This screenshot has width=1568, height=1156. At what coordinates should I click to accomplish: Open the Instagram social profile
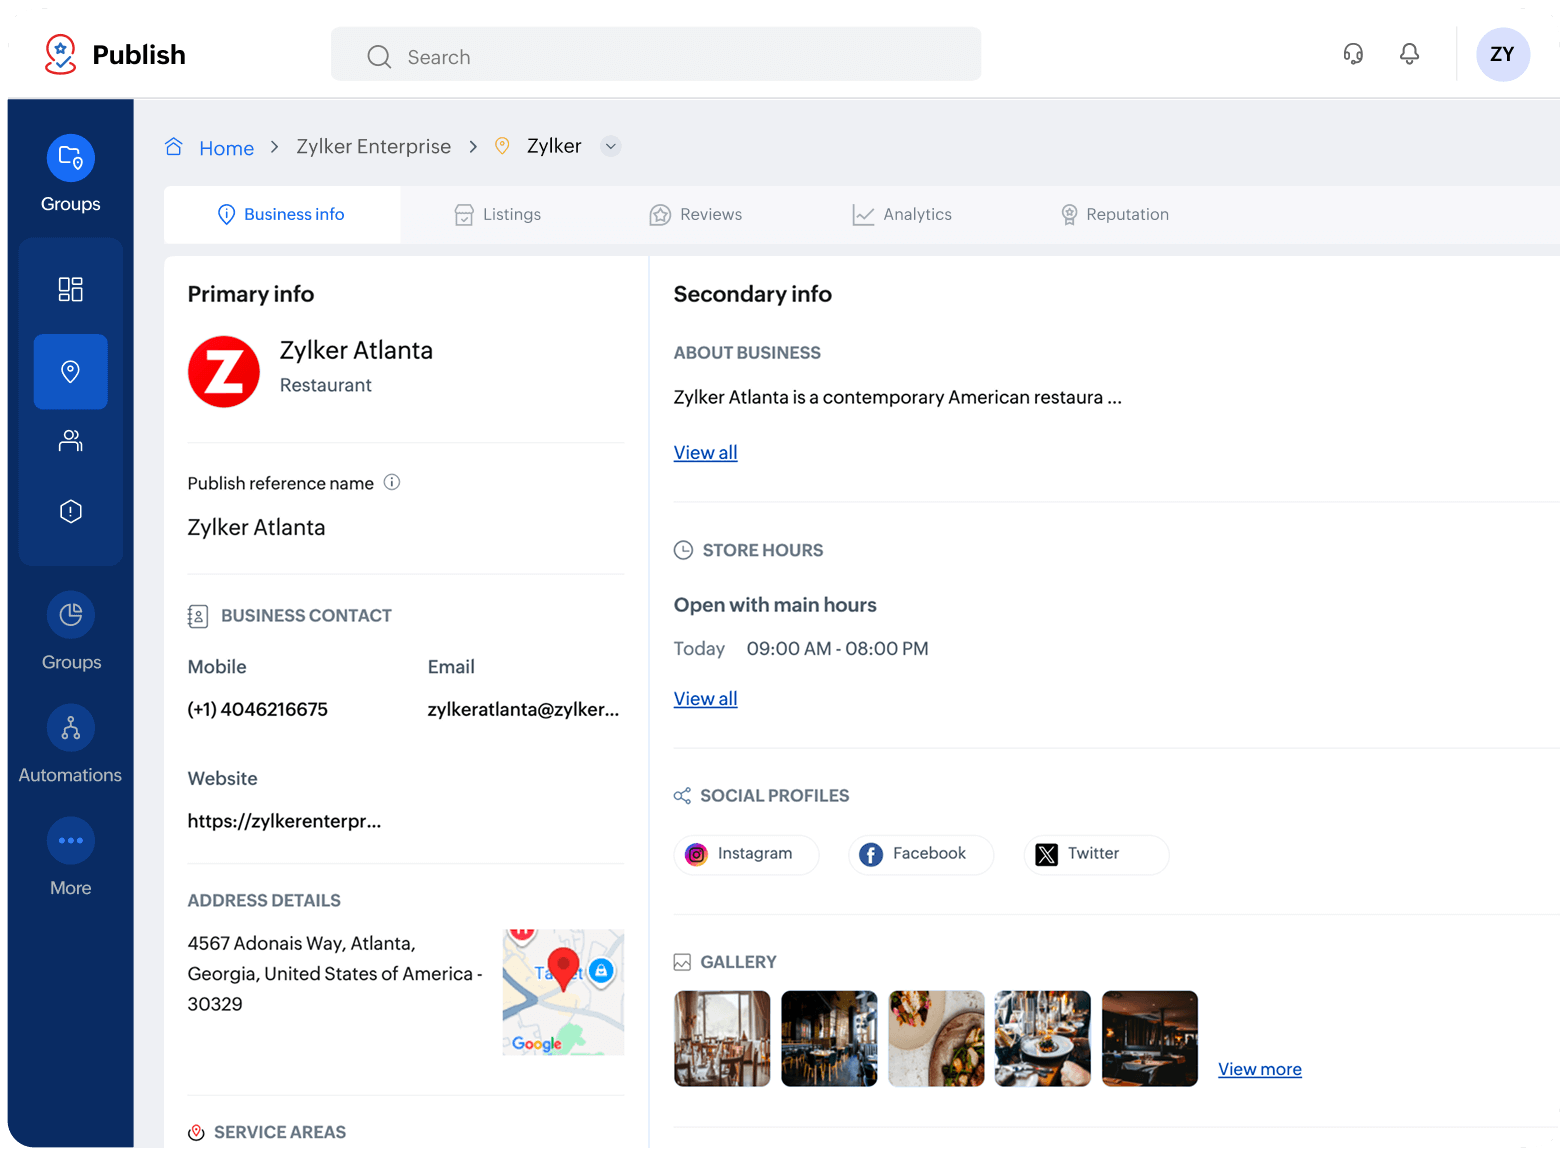point(746,855)
